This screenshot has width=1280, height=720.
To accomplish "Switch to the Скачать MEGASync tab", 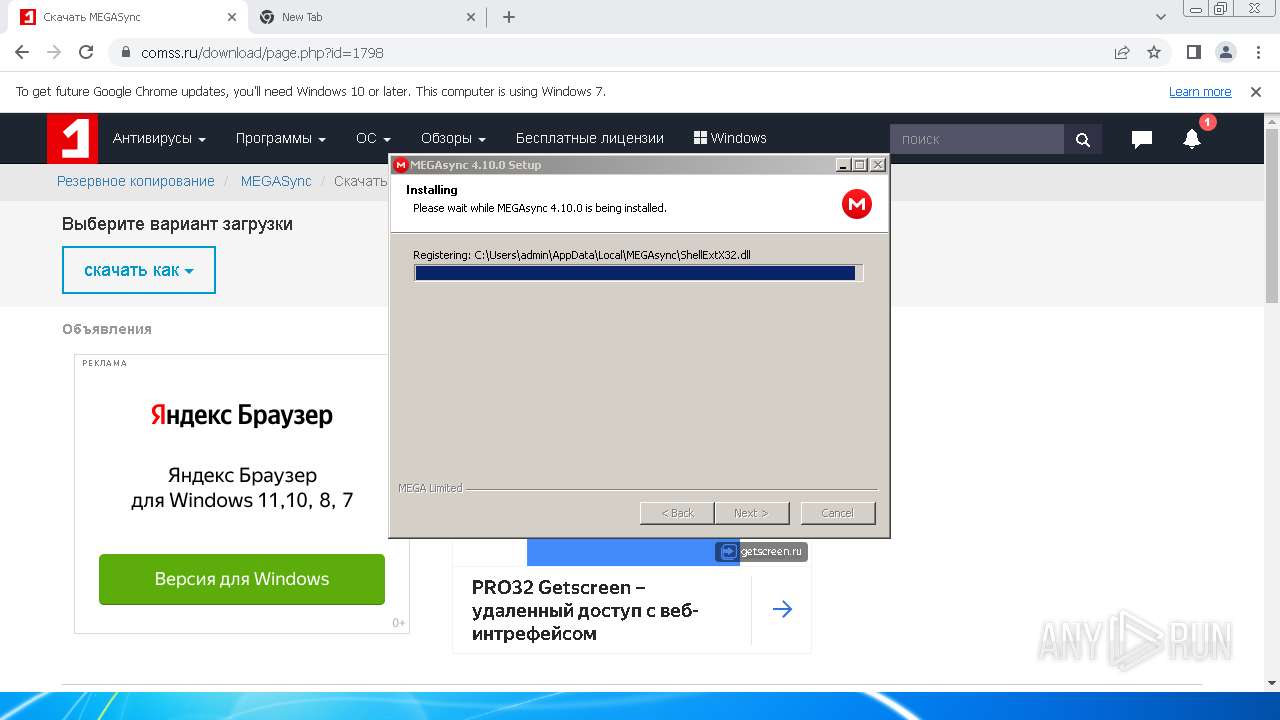I will (x=126, y=17).
